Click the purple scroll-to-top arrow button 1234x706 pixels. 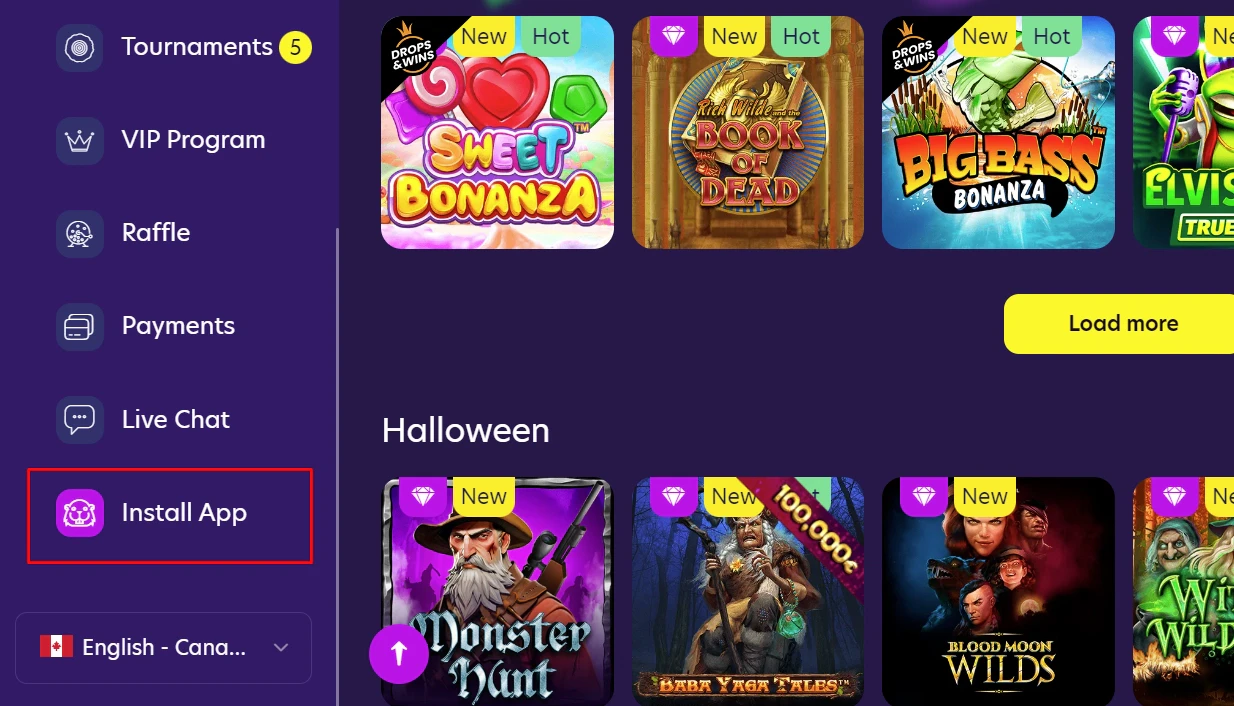[x=399, y=654]
